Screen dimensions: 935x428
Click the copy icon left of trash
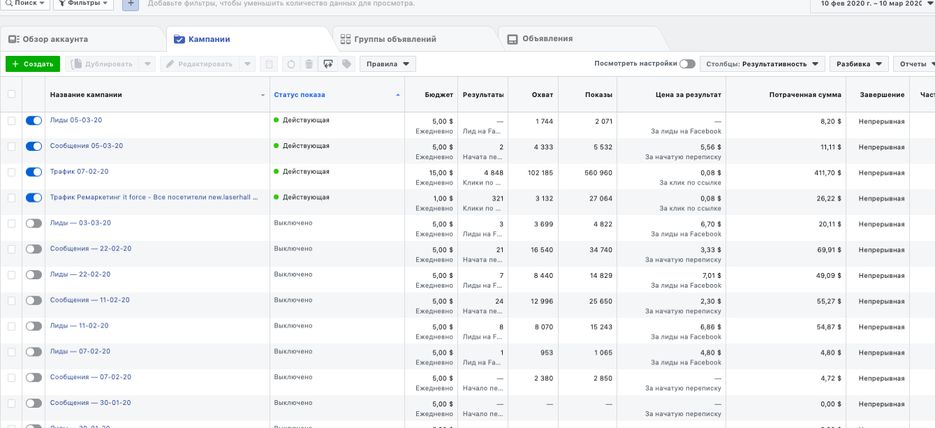point(270,64)
